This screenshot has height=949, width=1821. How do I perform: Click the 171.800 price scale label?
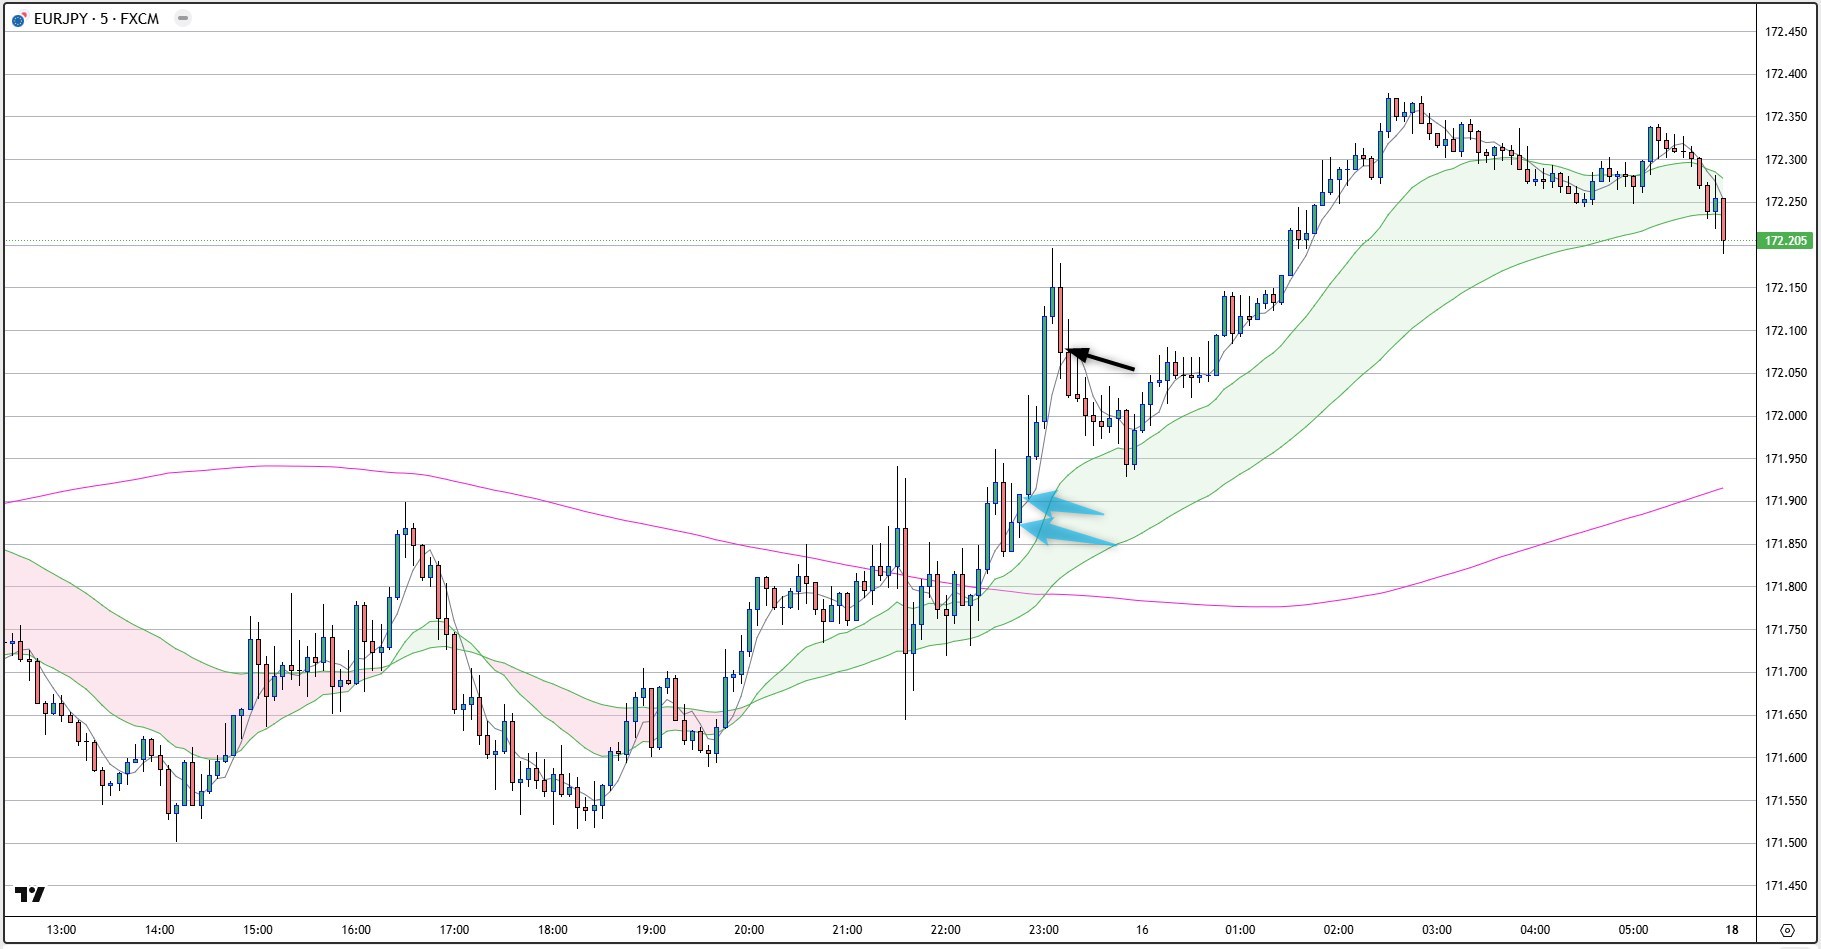tap(1785, 587)
